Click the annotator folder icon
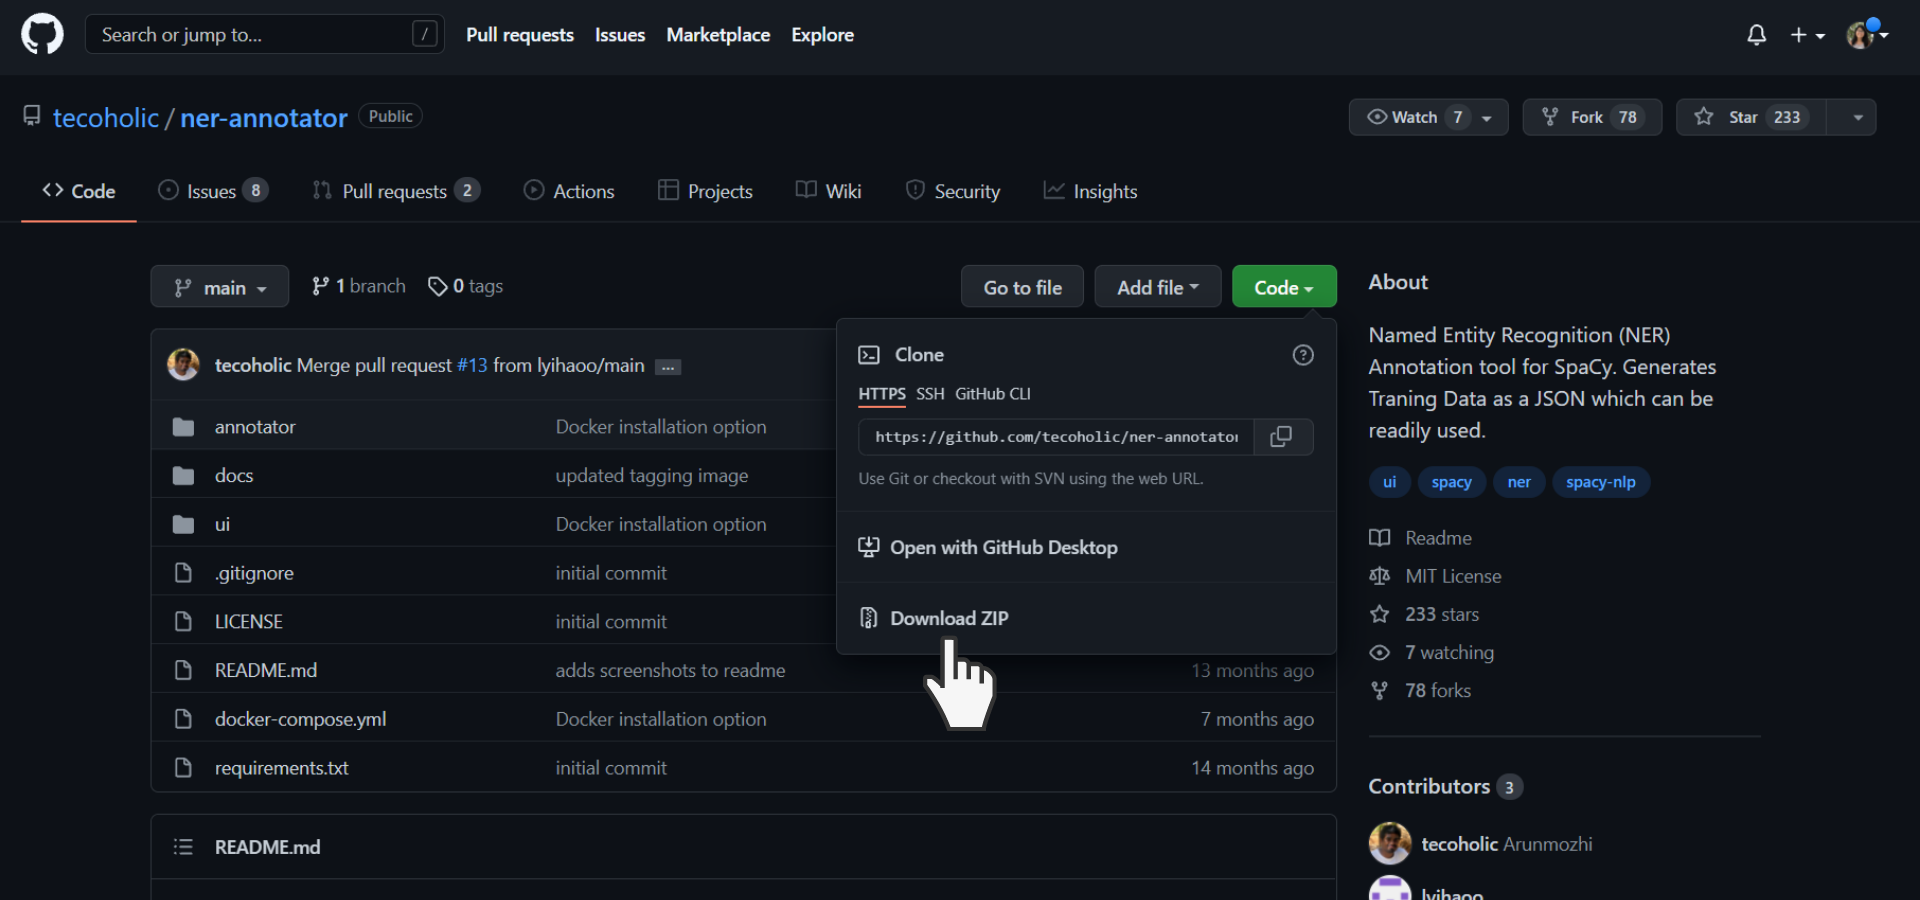This screenshot has height=900, width=1920. pyautogui.click(x=183, y=427)
